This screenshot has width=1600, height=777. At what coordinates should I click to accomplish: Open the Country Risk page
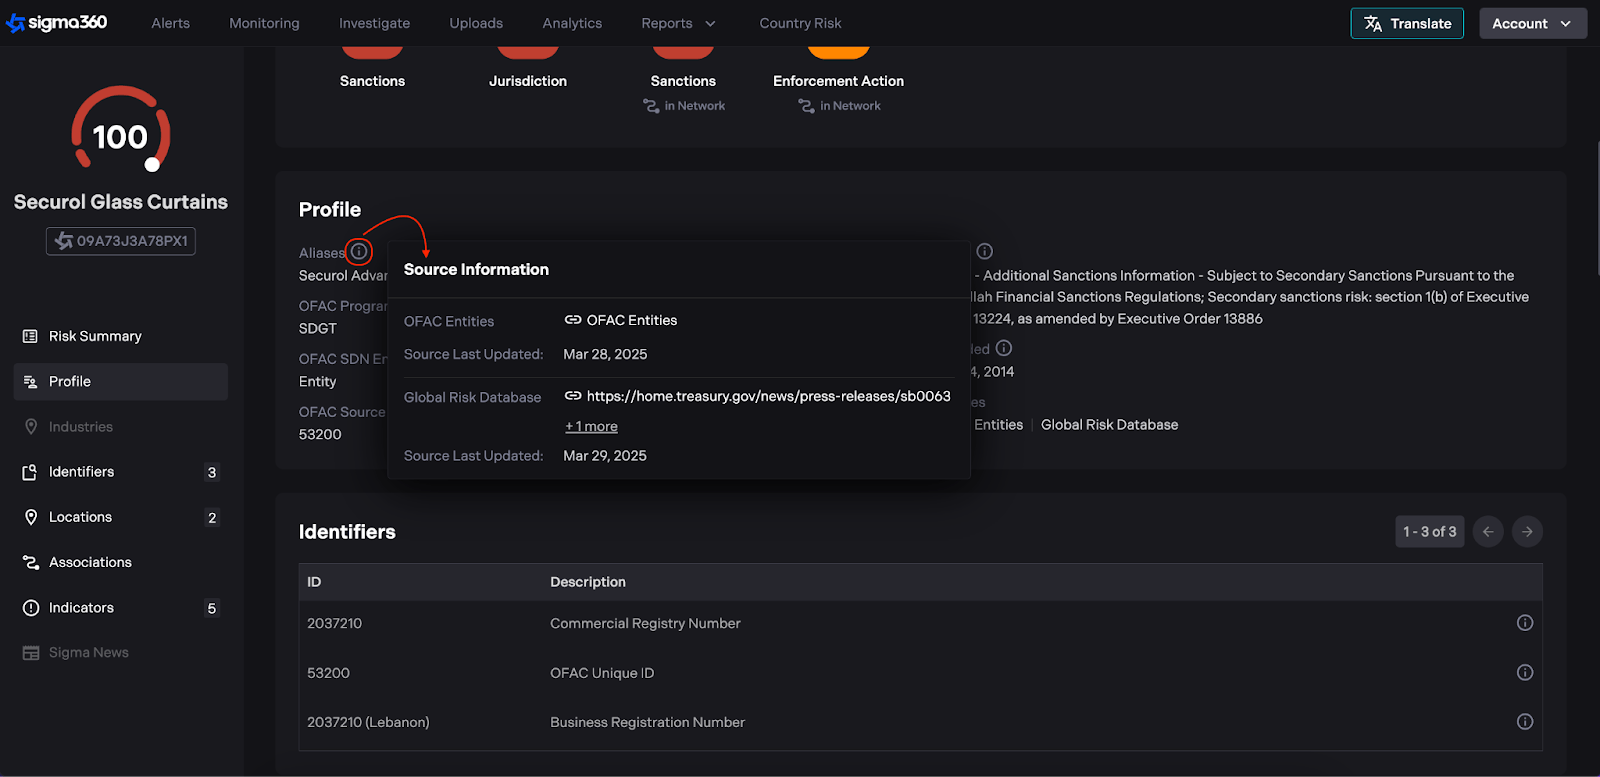(800, 23)
